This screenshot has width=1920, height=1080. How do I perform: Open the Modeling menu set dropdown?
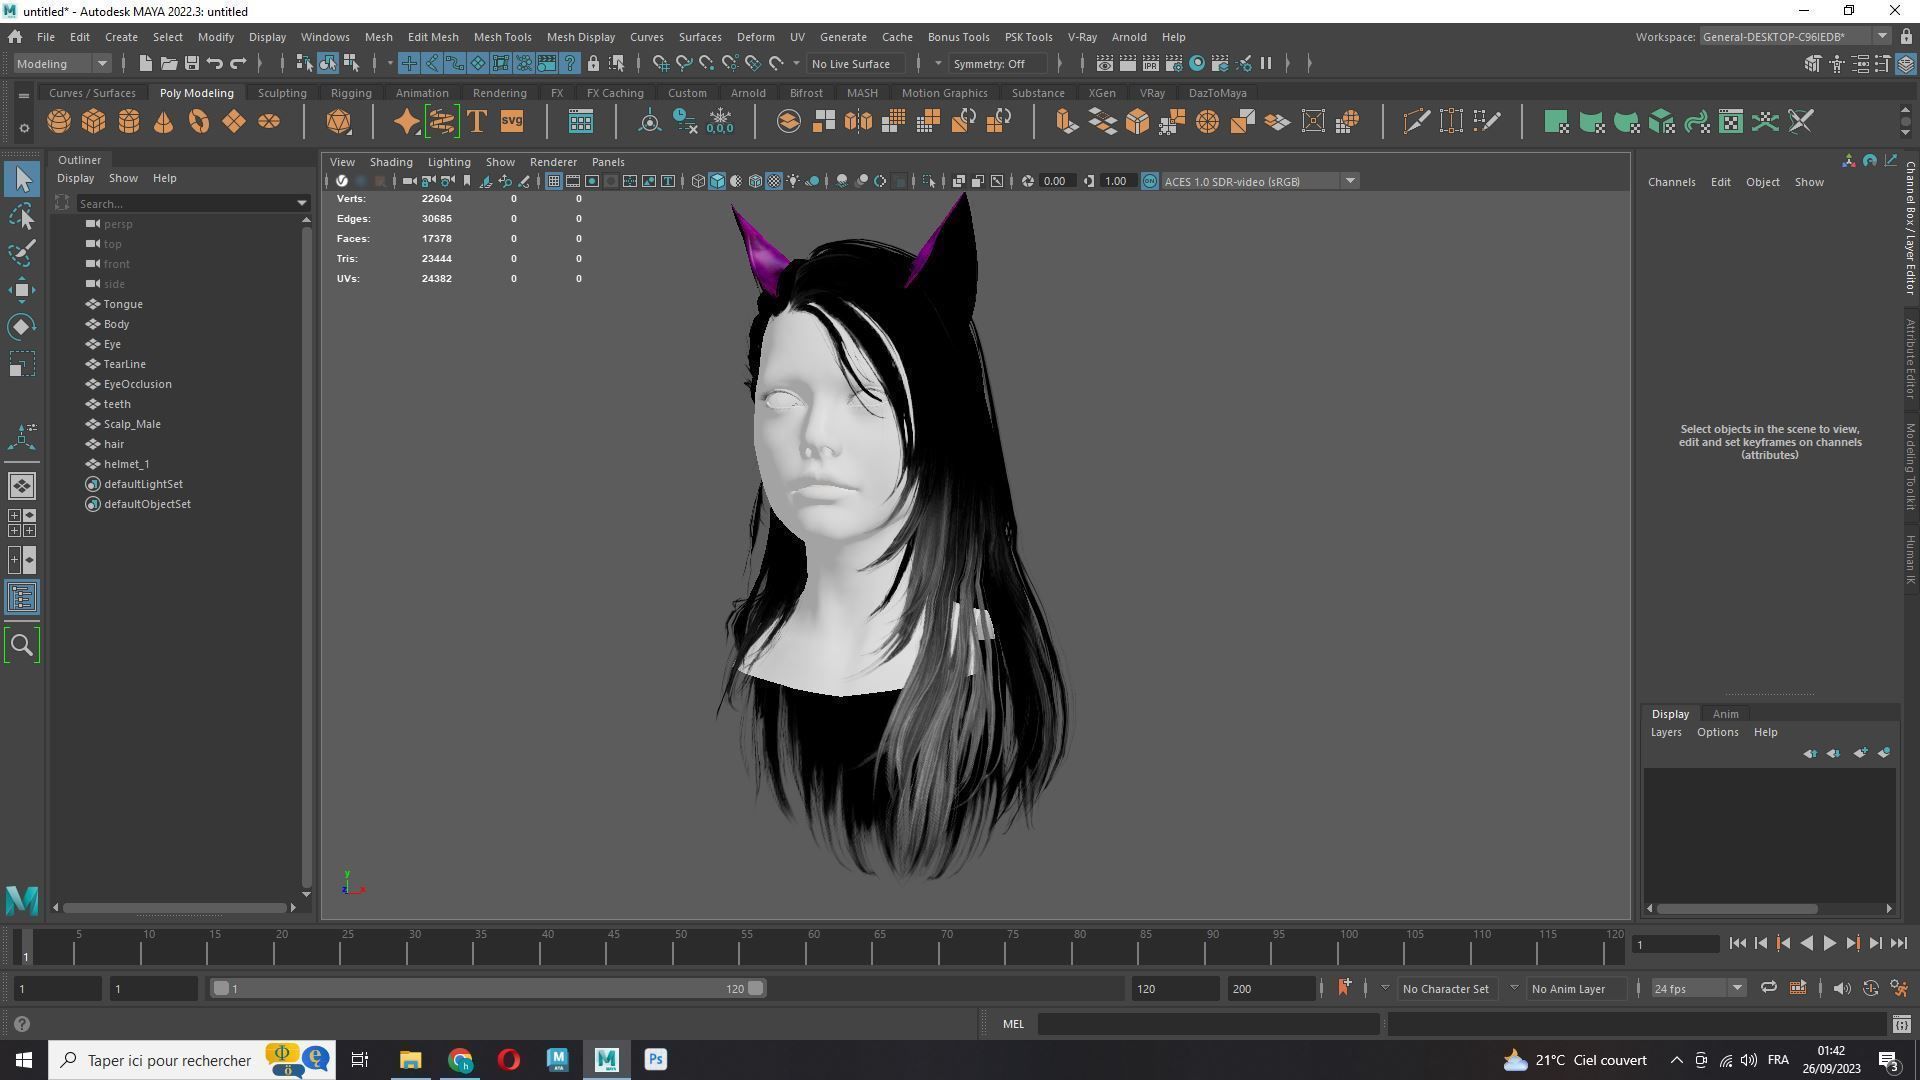pos(62,63)
